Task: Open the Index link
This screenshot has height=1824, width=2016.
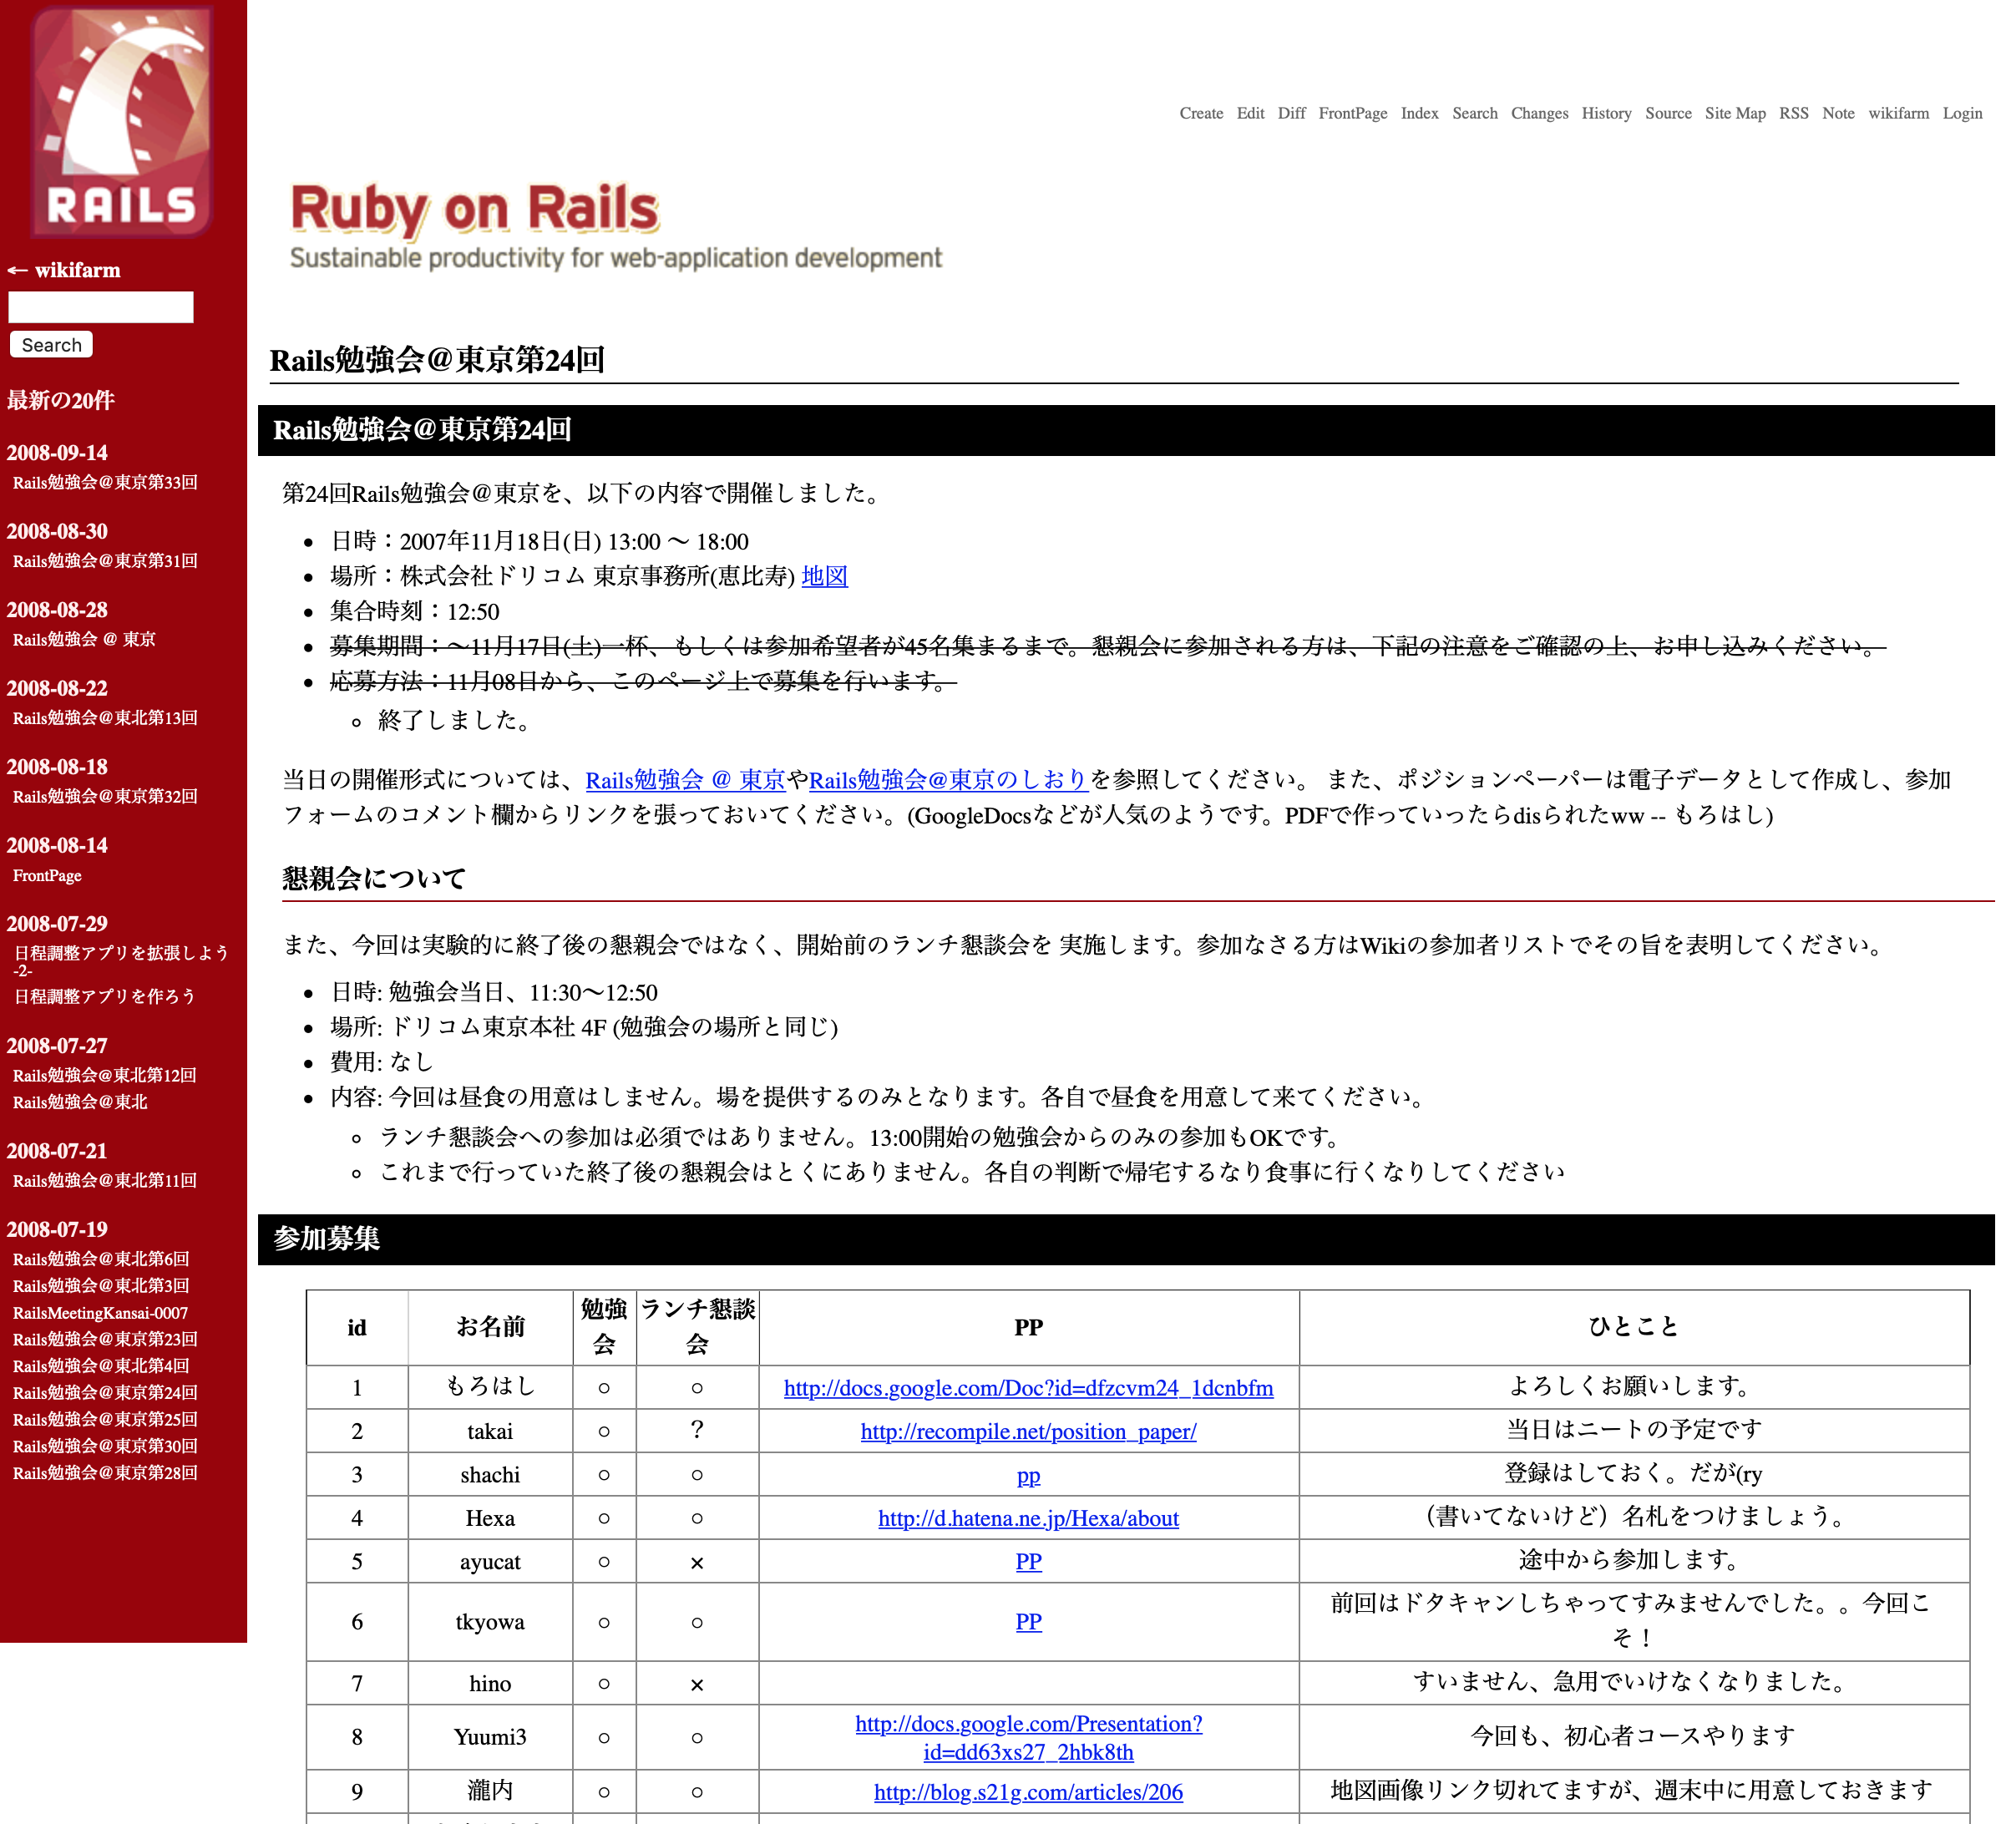Action: (x=1419, y=113)
